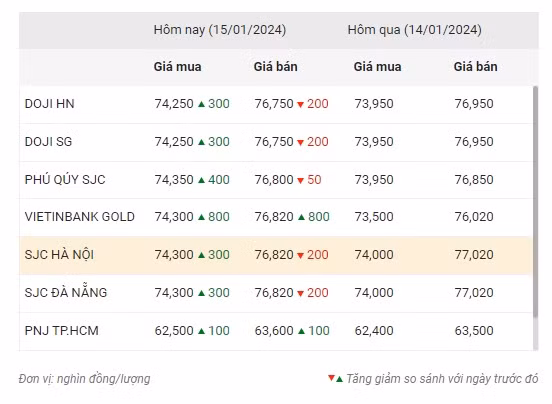Click the DOJI SG red down-arrow 200
552x404 pixels.
tap(313, 142)
